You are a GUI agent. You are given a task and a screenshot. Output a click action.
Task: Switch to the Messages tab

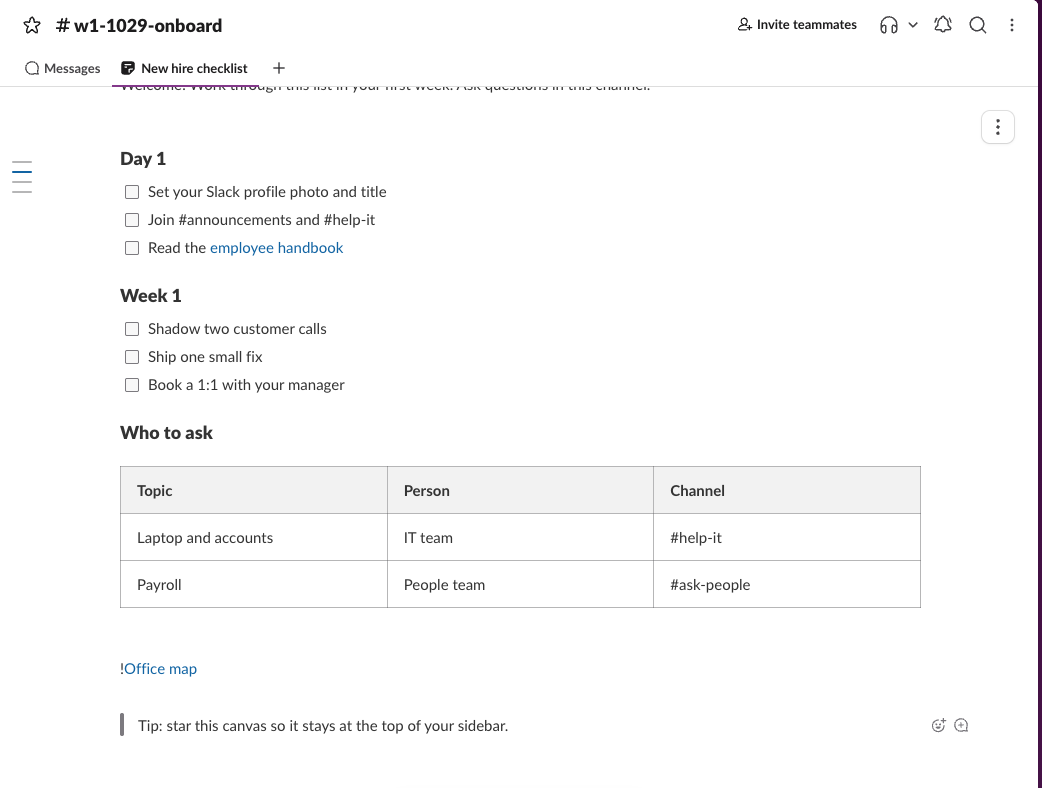pos(62,68)
